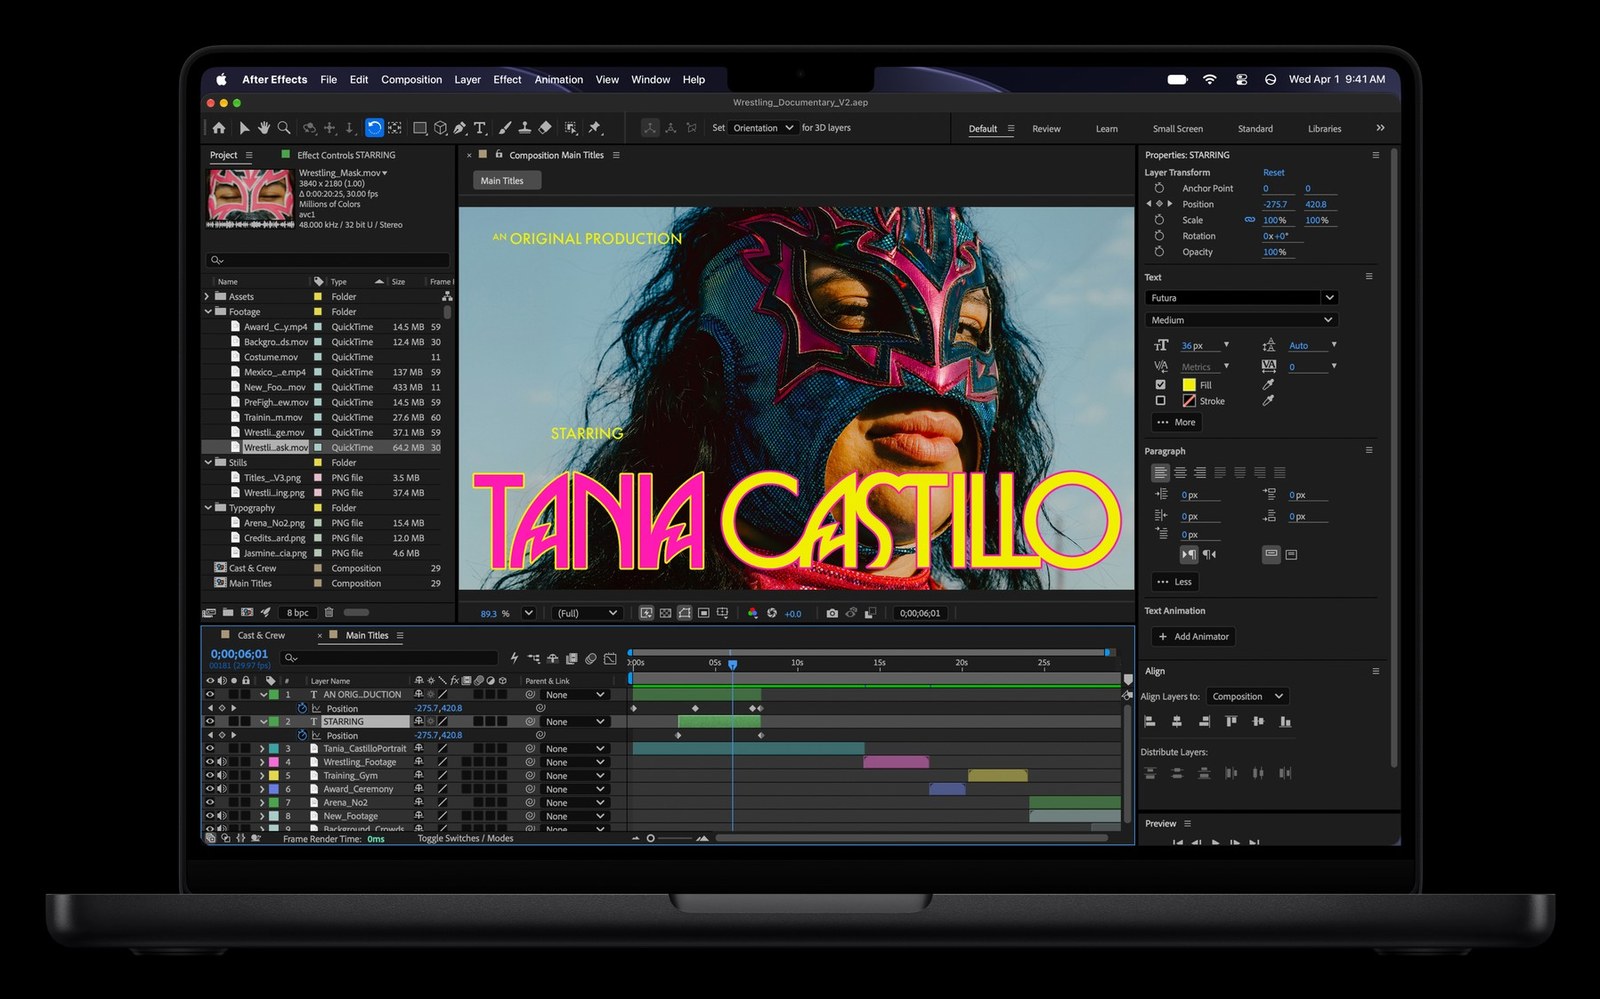Select the Brush tool
The height and width of the screenshot is (999, 1600).
(505, 128)
